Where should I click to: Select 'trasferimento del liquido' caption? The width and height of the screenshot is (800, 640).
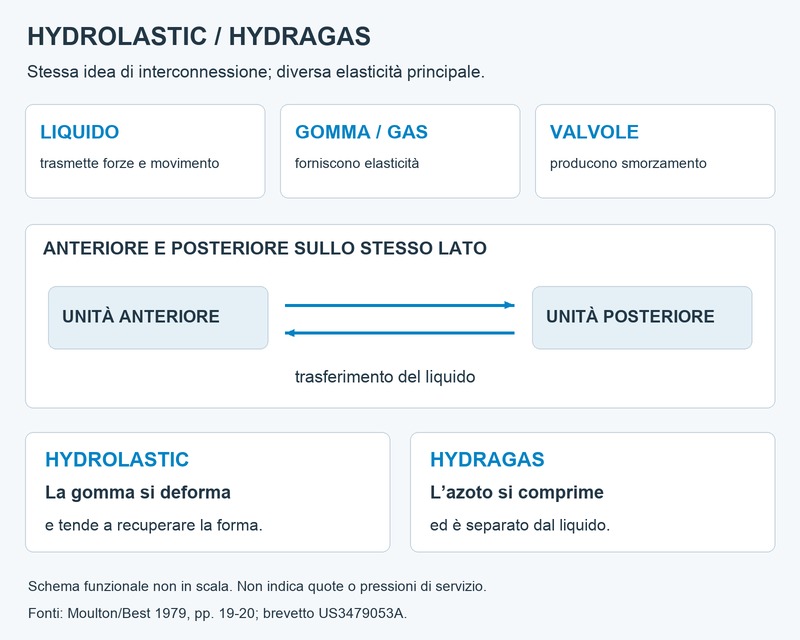(385, 377)
